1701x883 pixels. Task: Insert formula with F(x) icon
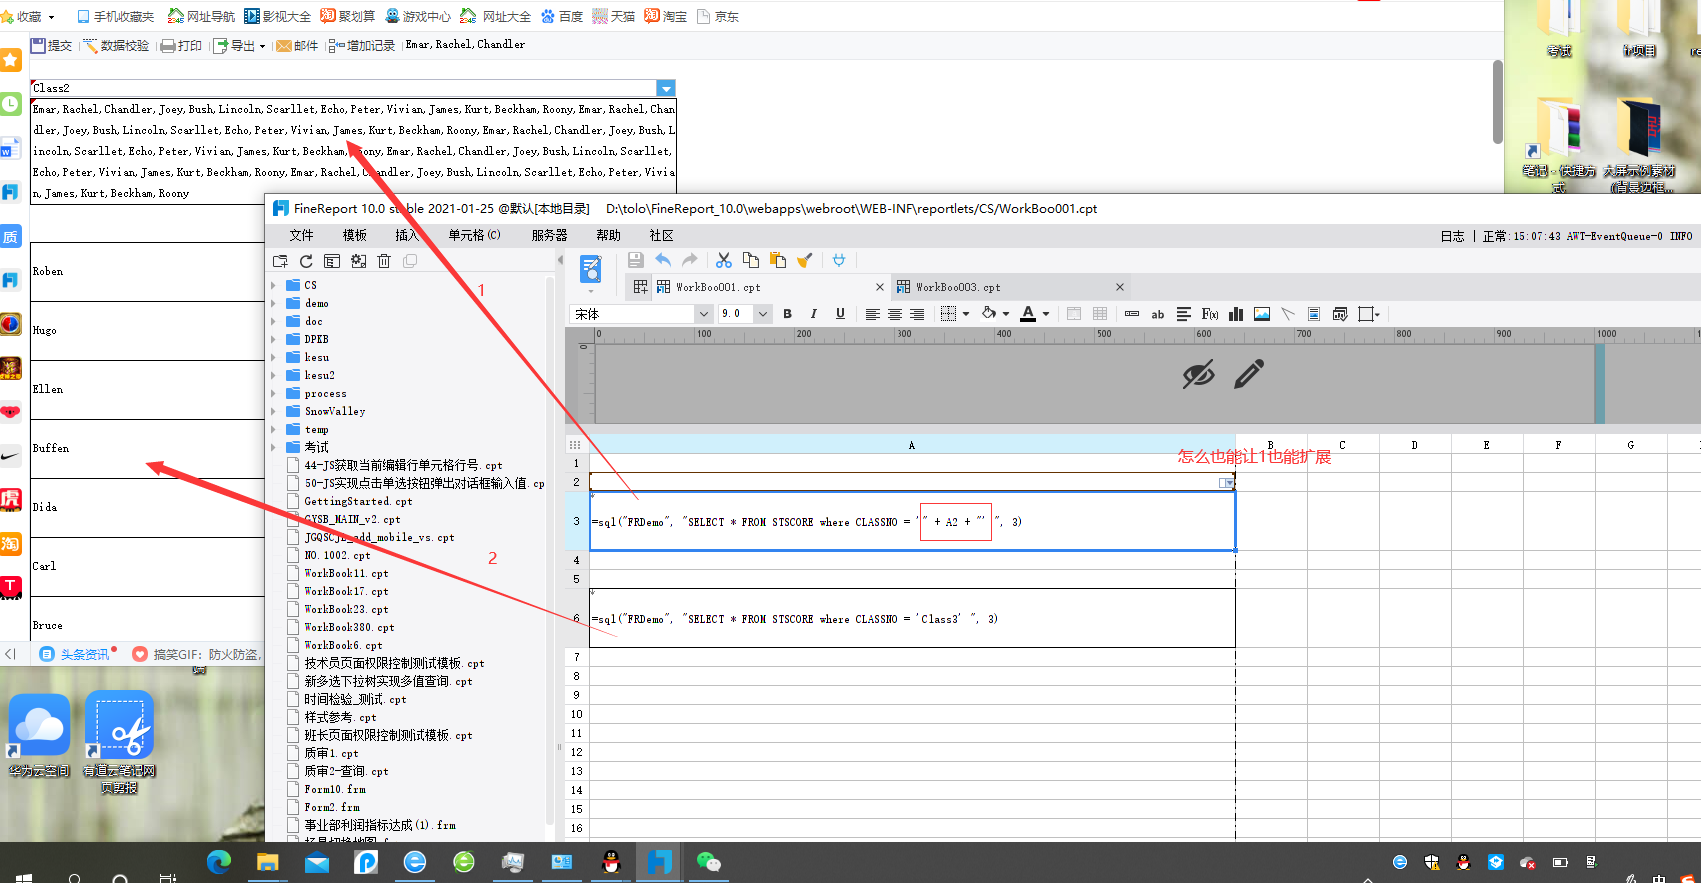pos(1210,314)
